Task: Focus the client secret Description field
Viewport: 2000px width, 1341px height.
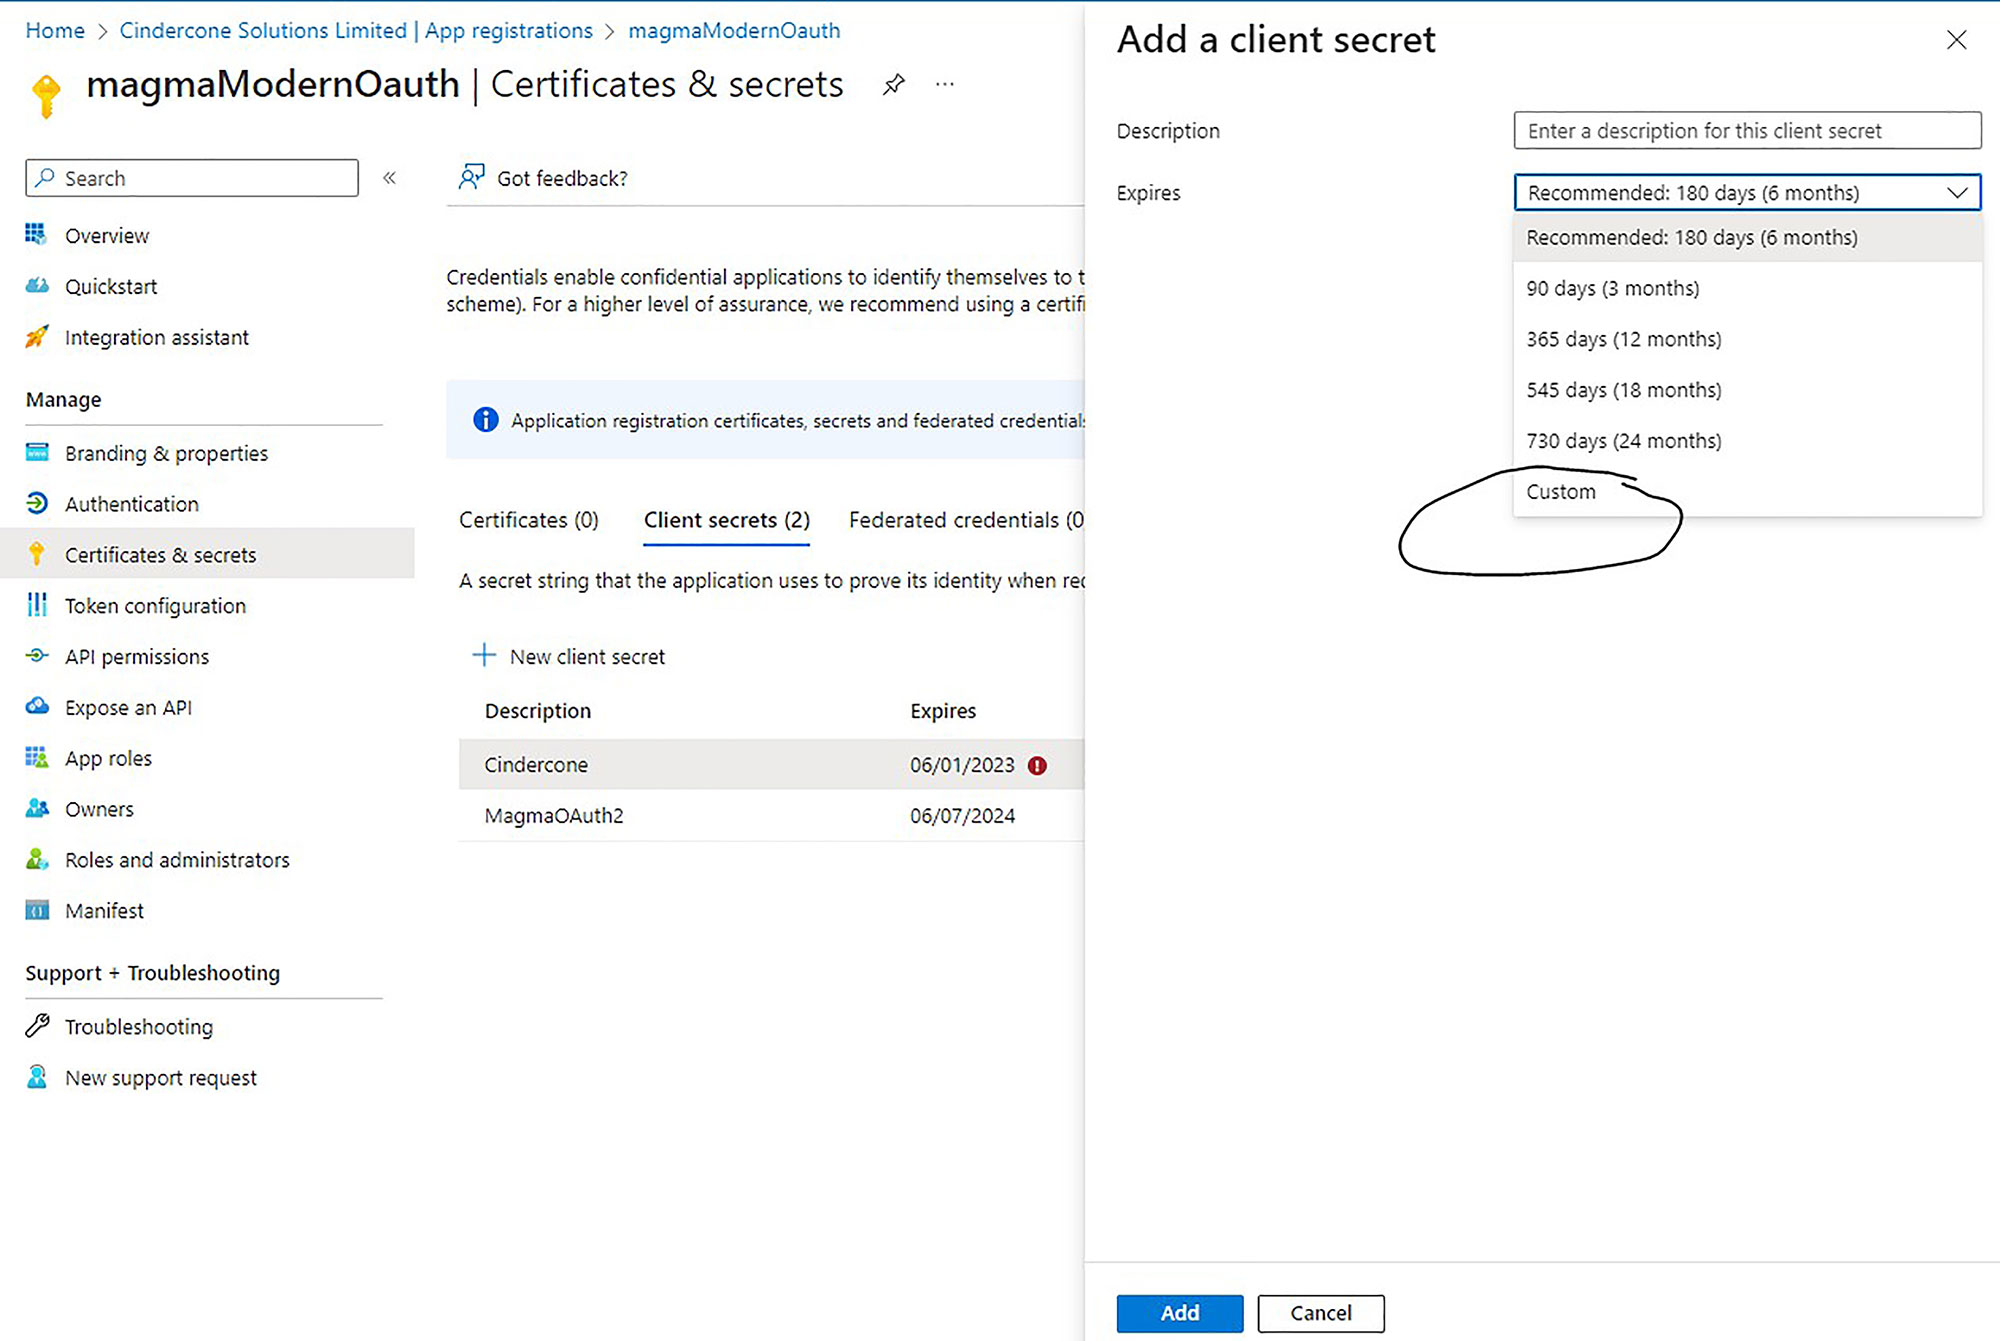Action: (1747, 131)
